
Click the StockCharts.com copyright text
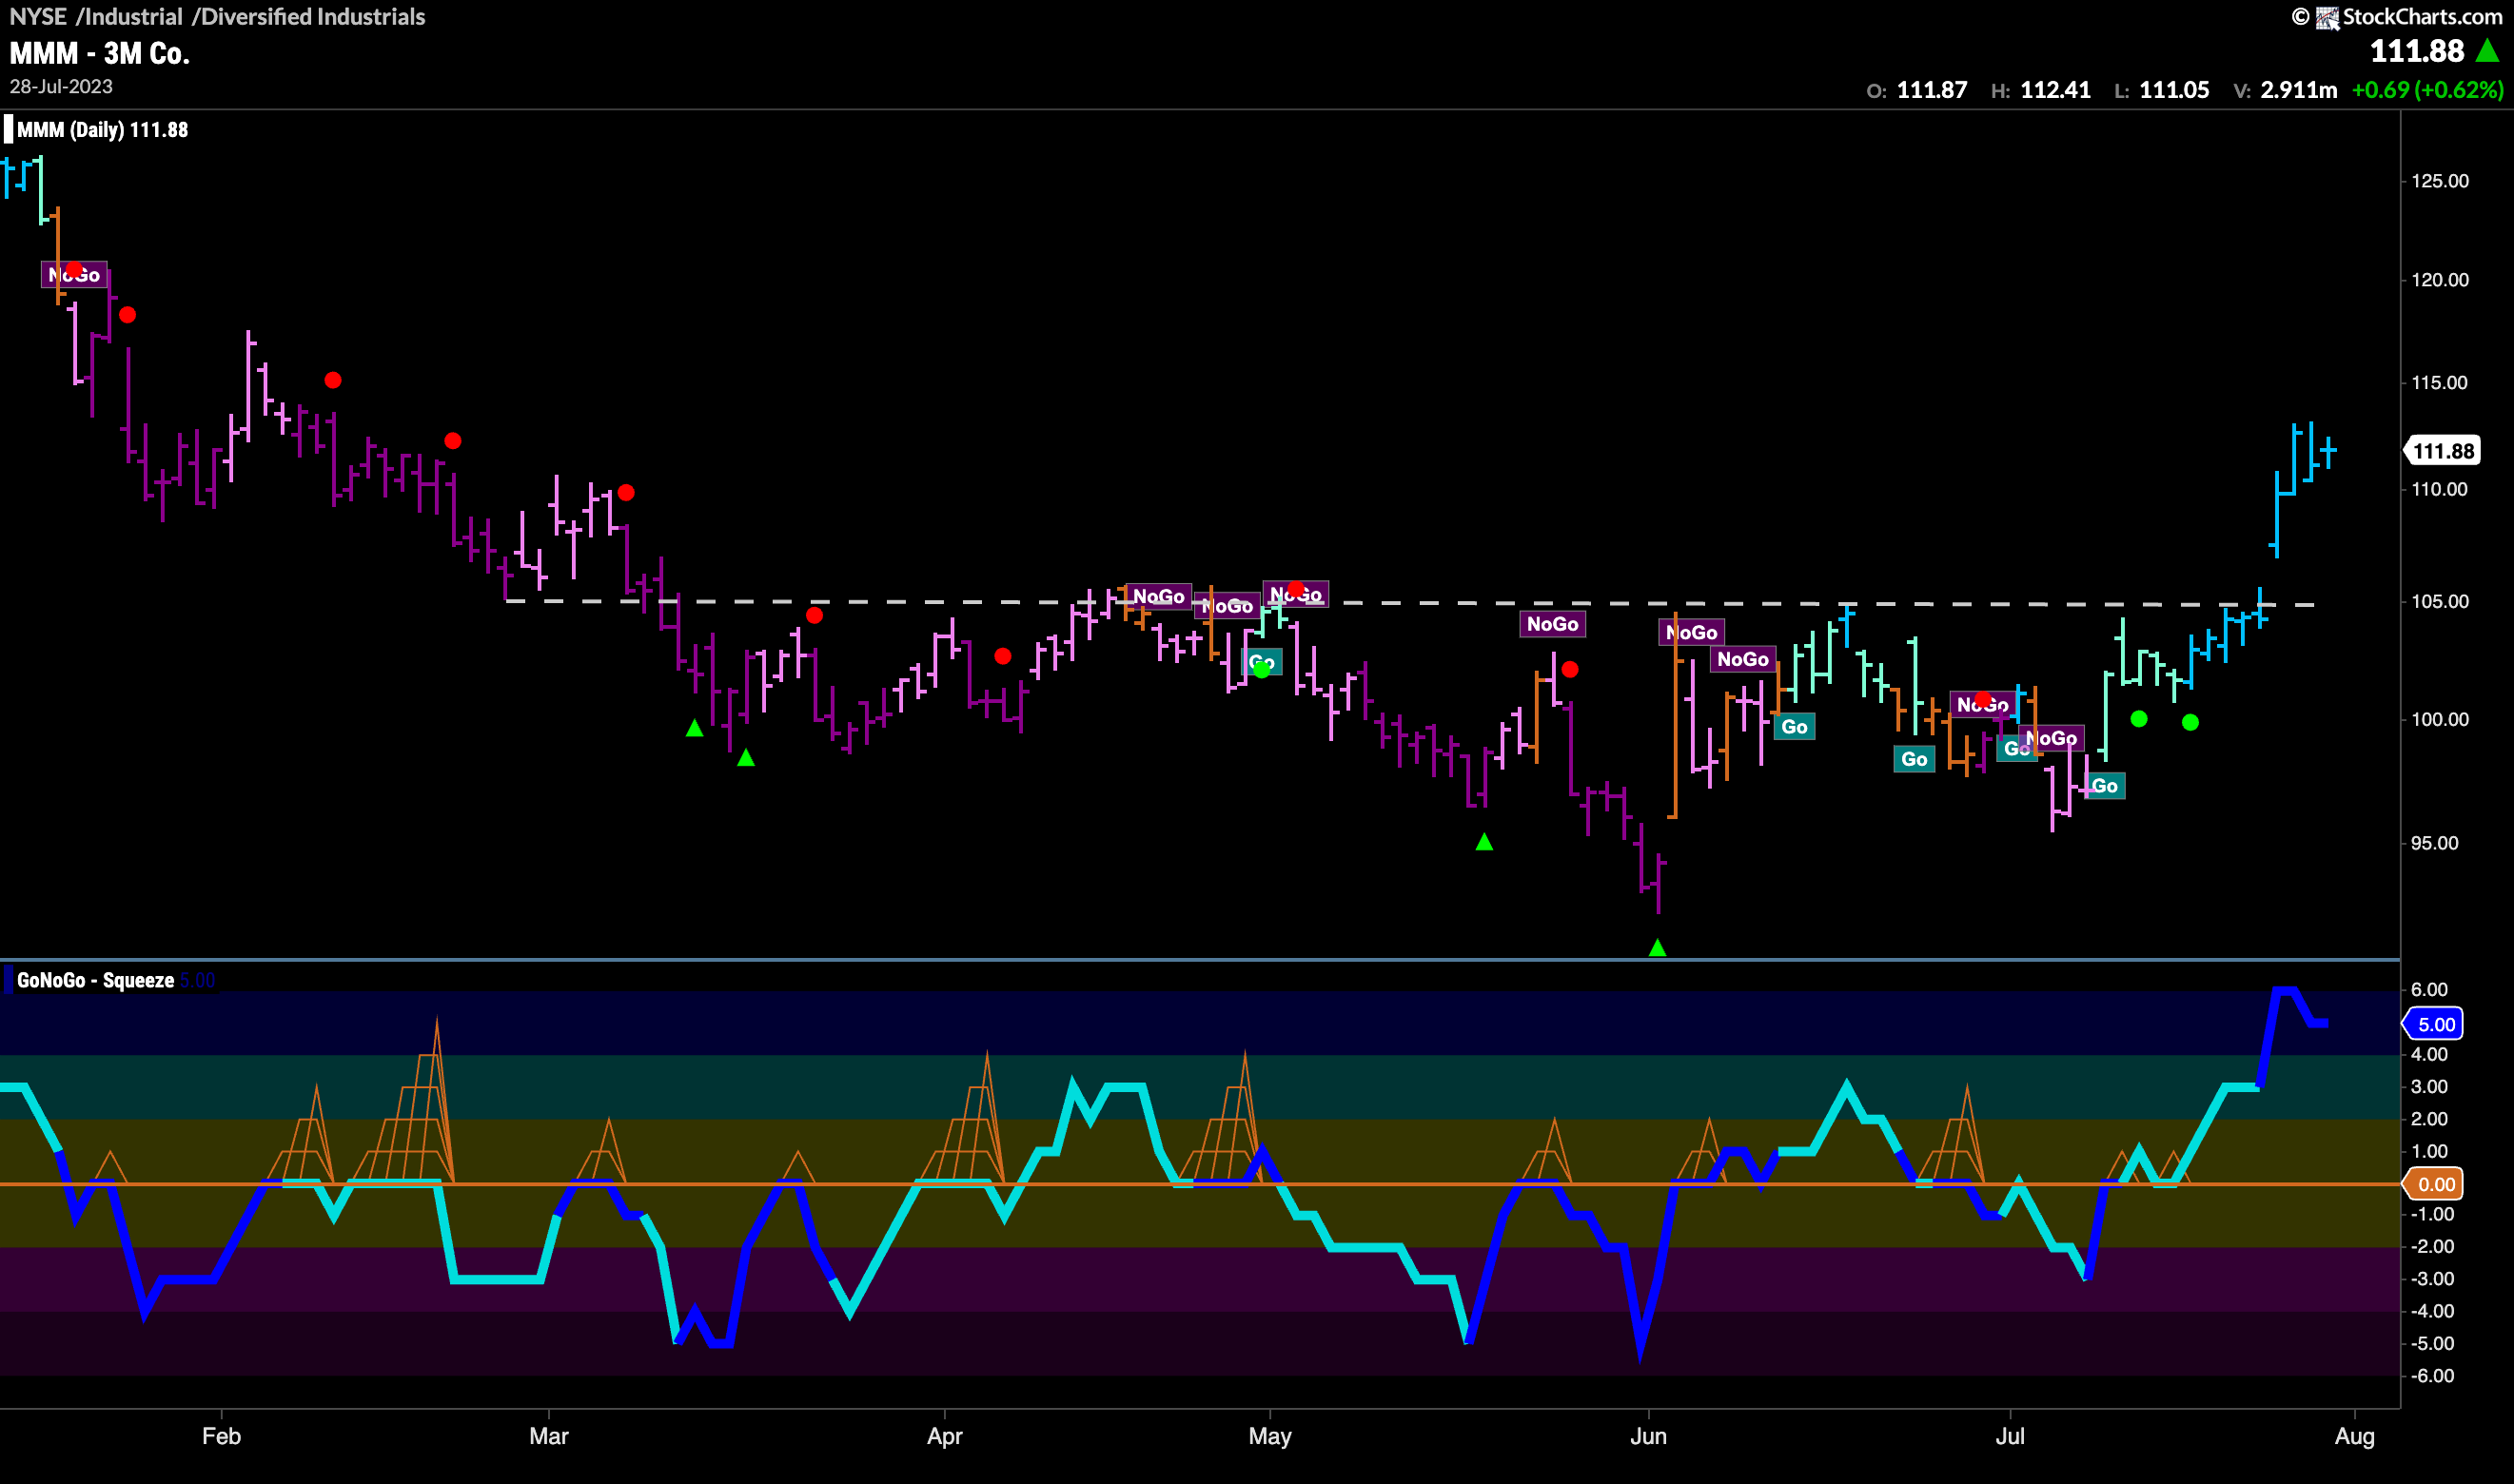coord(2423,17)
